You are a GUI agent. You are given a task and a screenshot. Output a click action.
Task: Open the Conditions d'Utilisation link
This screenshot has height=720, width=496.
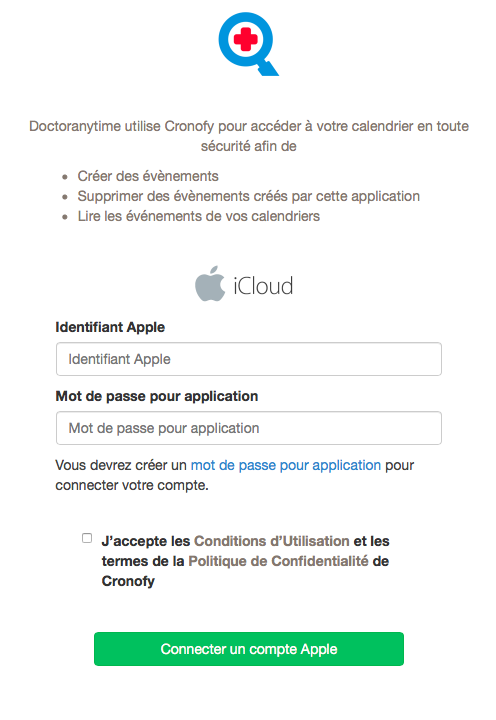(x=272, y=541)
